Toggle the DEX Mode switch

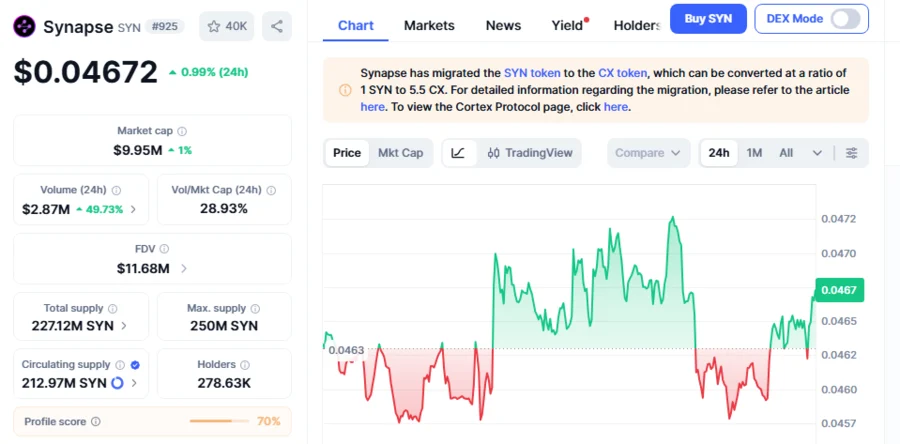click(844, 19)
